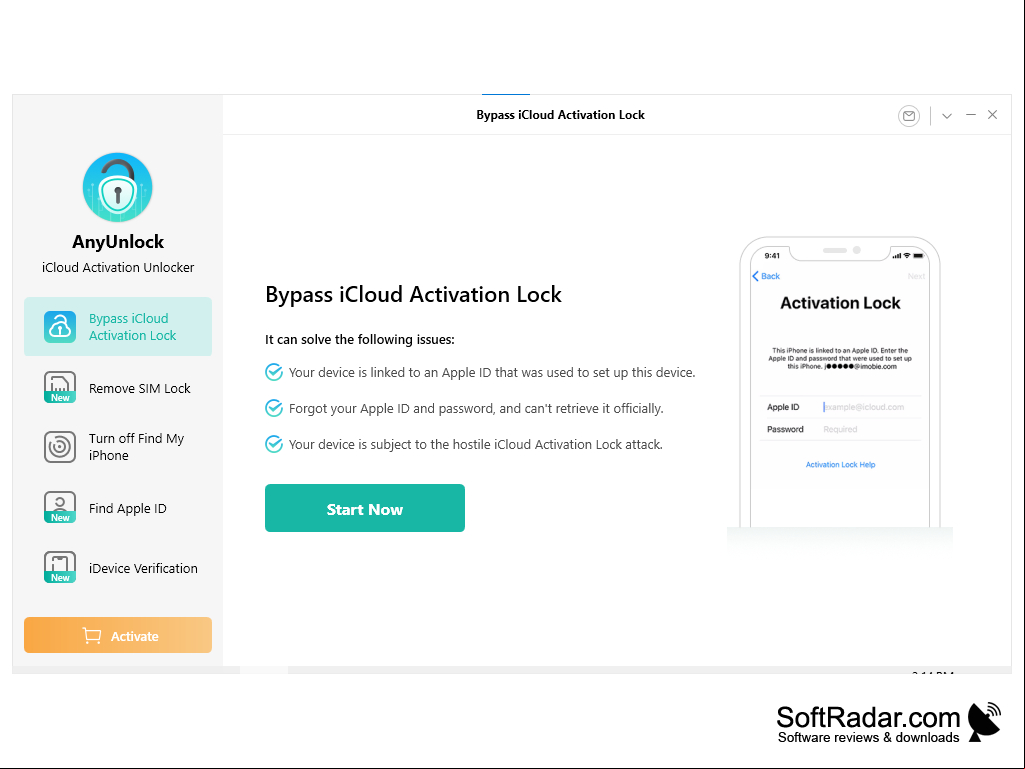Open iDevice Verification from sidebar

tap(118, 568)
